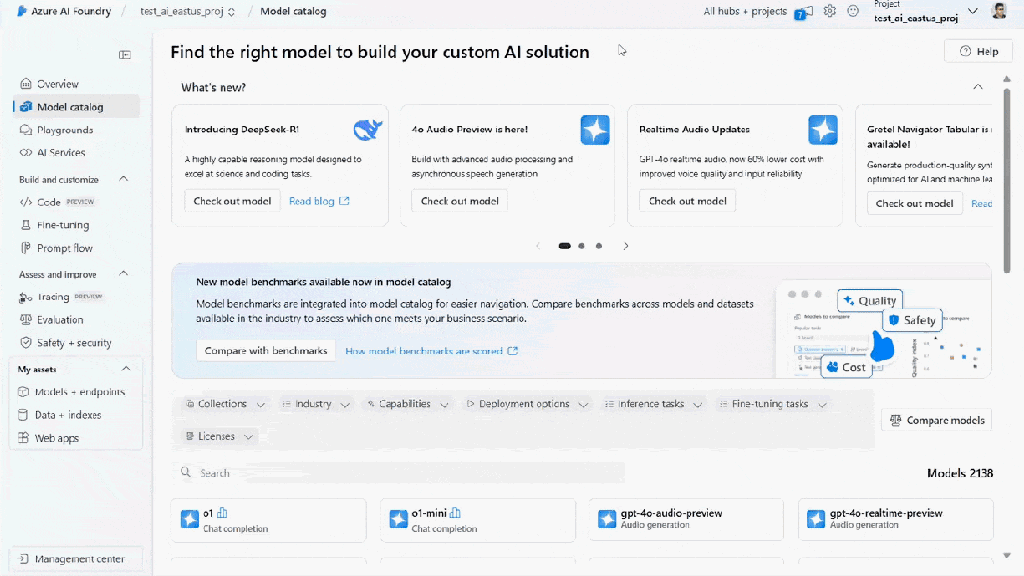This screenshot has width=1024, height=576.
Task: Click the Help button
Action: (x=978, y=51)
